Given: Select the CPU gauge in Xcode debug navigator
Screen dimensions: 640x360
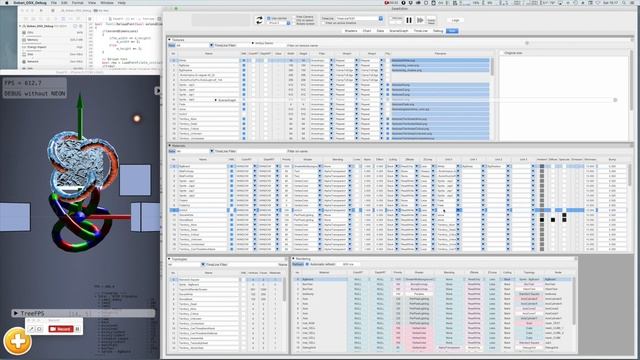Looking at the screenshot, I should [x=53, y=32].
